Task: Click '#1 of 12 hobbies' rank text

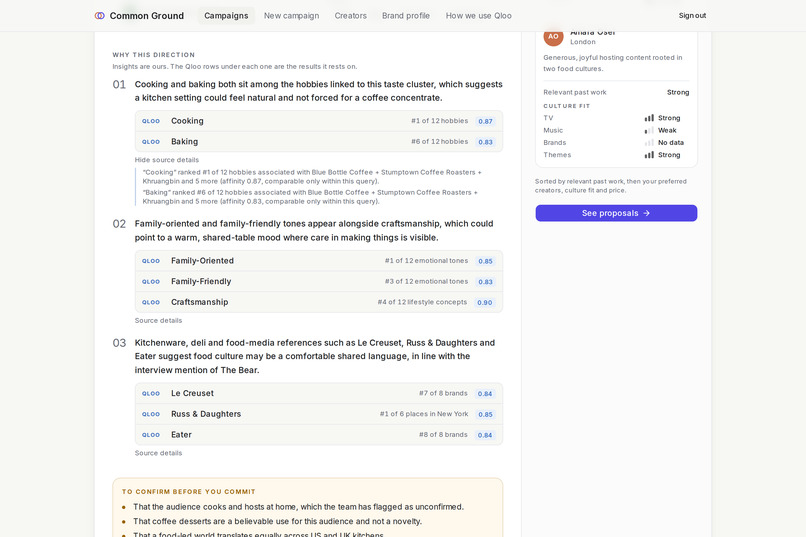Action: [x=439, y=121]
